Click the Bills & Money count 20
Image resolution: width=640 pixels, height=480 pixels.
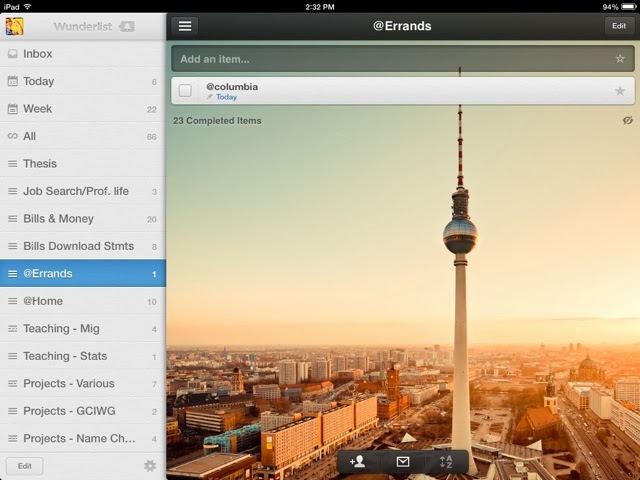point(151,220)
